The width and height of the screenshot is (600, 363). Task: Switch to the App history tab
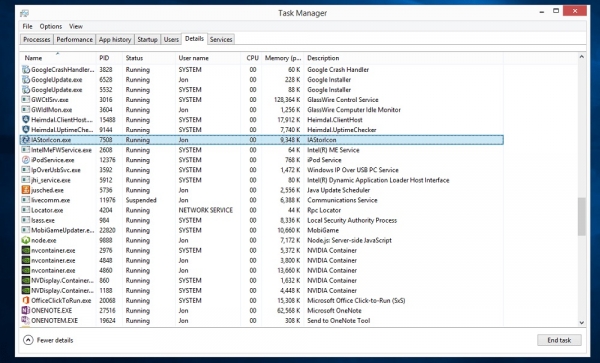(x=115, y=39)
